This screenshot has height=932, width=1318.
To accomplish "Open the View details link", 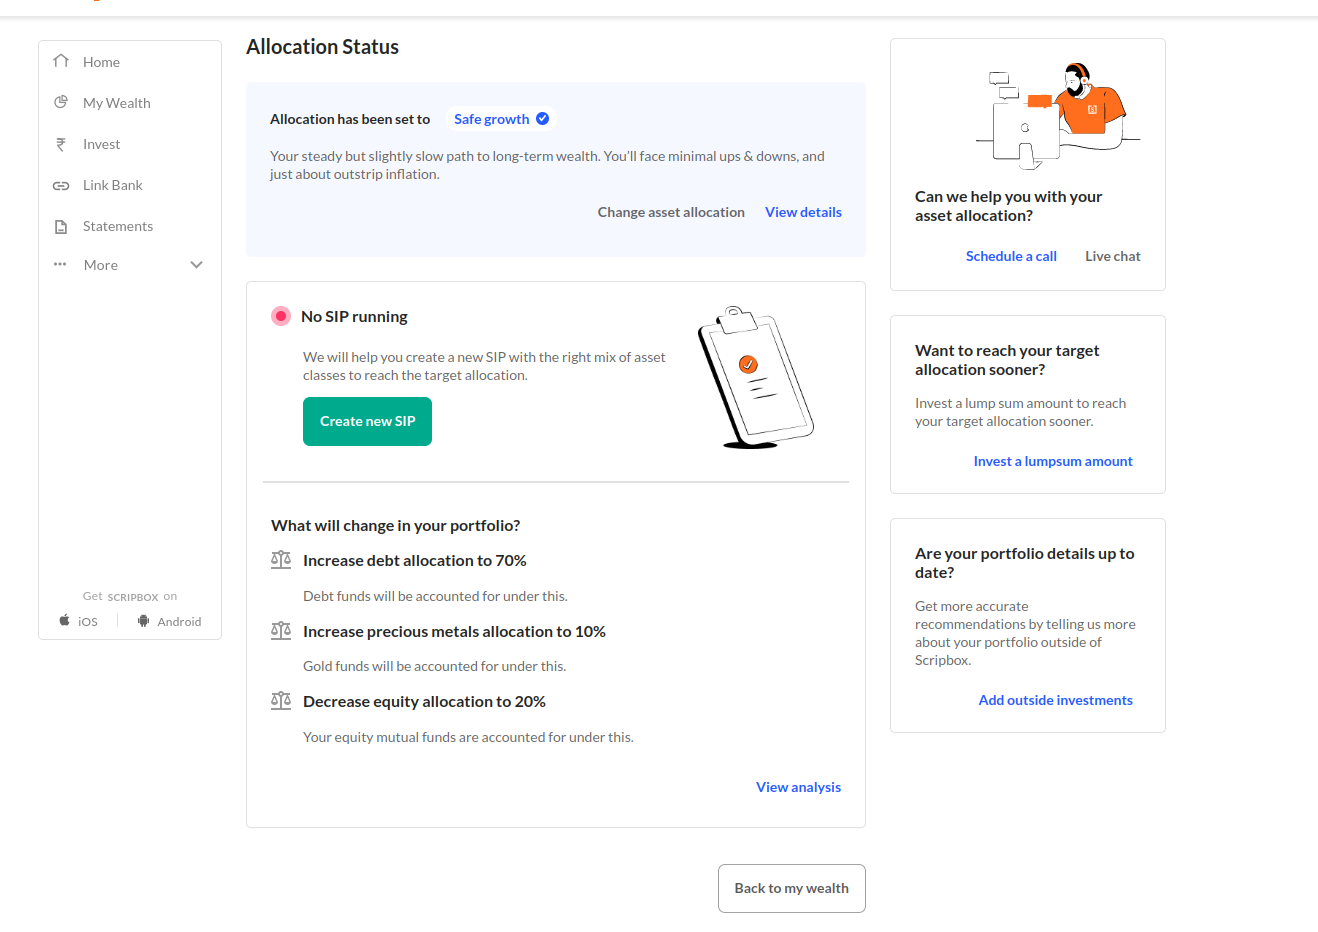I will 803,212.
